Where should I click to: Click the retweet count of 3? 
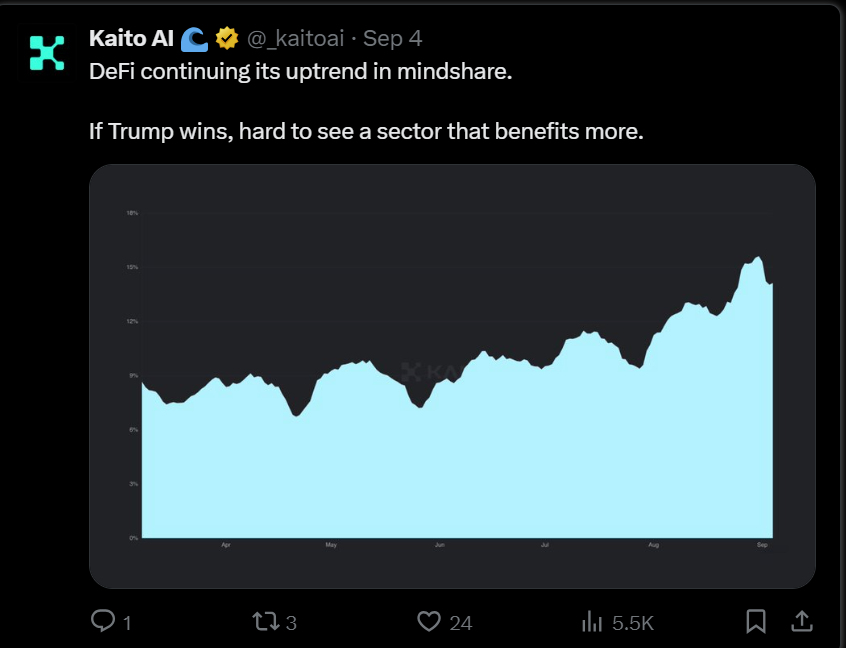coord(291,623)
